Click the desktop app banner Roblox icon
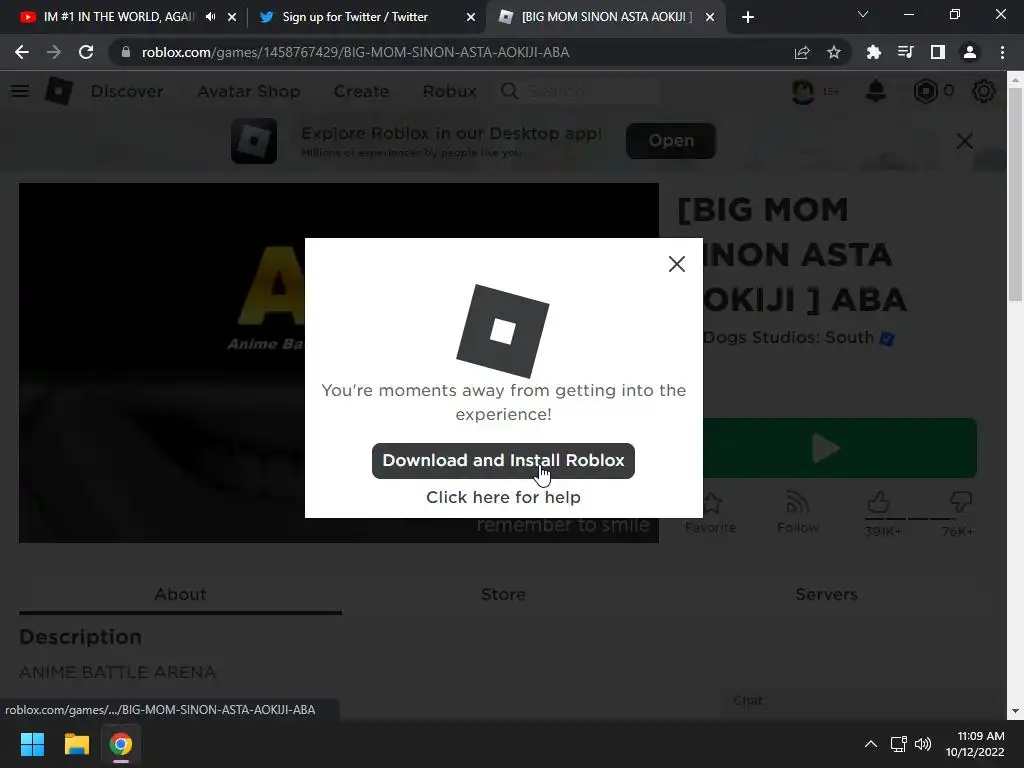Screen dimensions: 1024x768 pyautogui.click(x=254, y=140)
